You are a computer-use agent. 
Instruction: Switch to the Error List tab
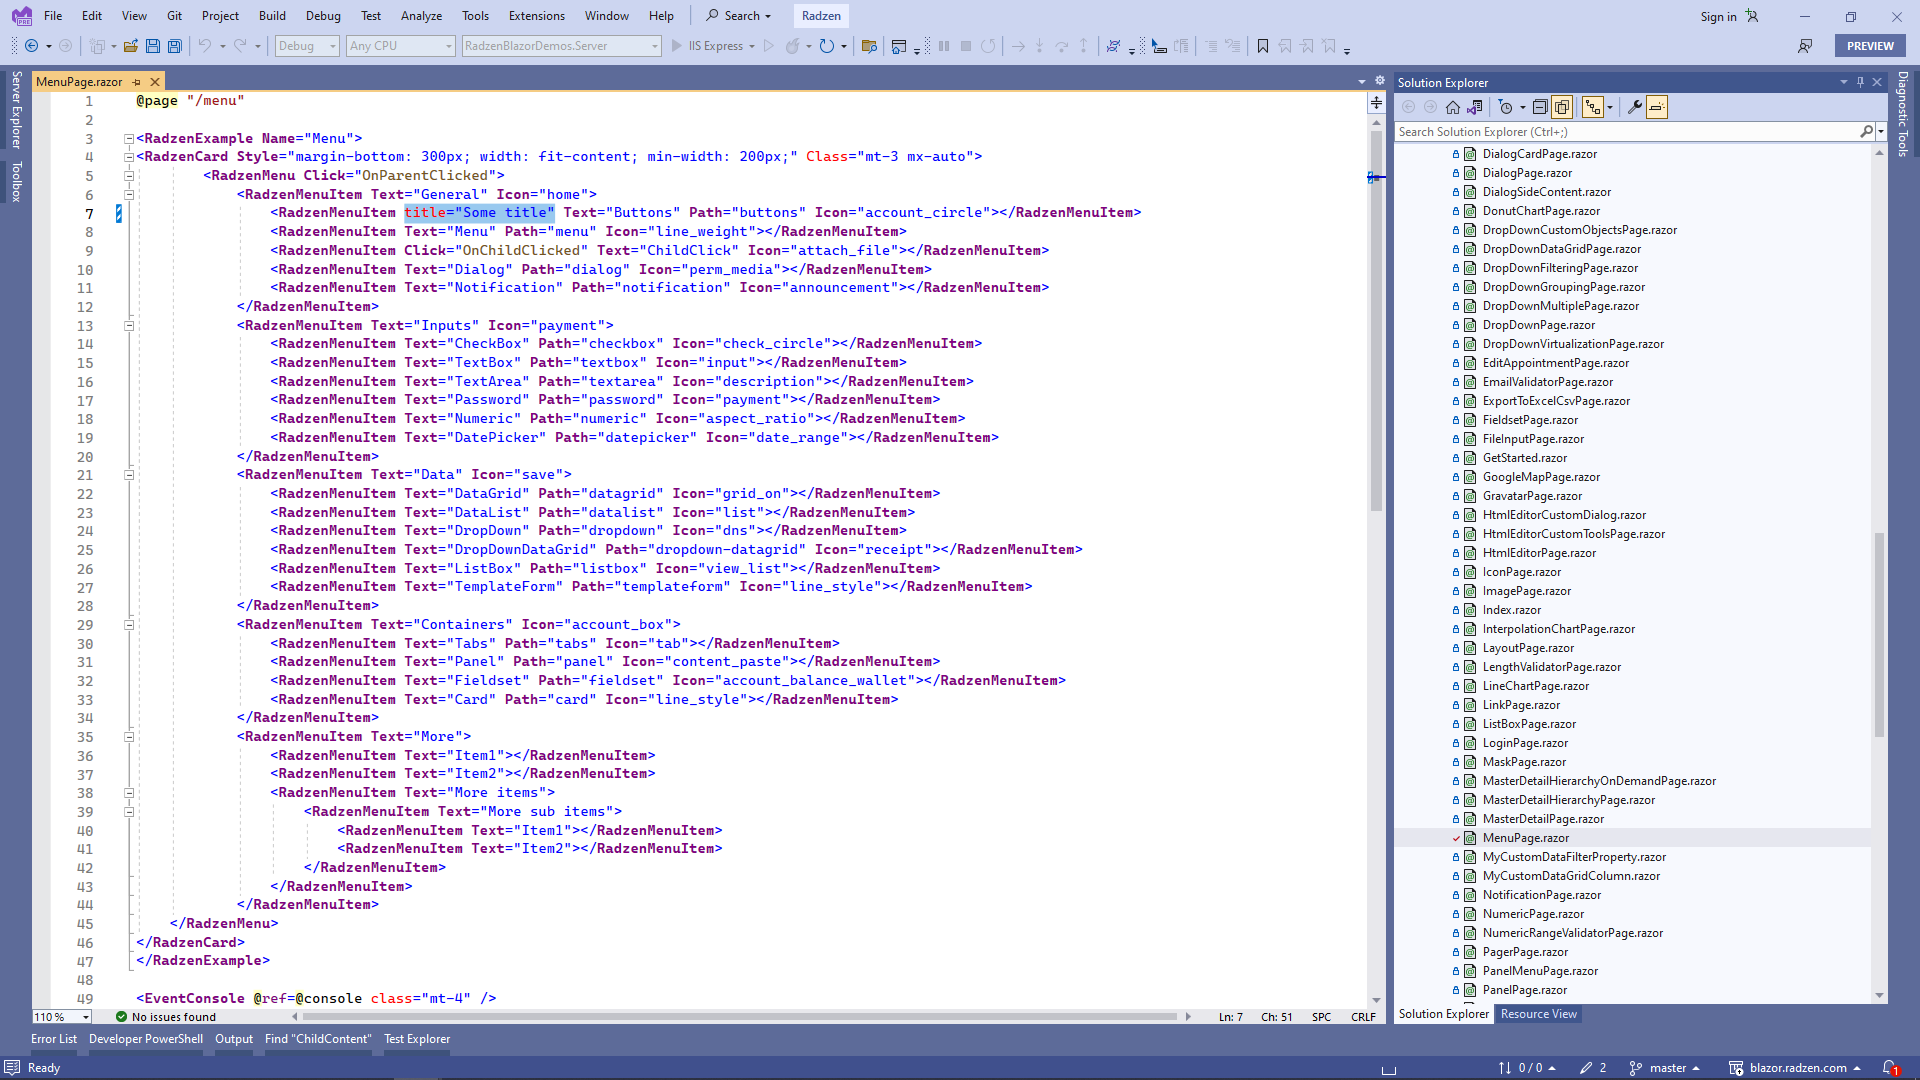coord(54,1039)
